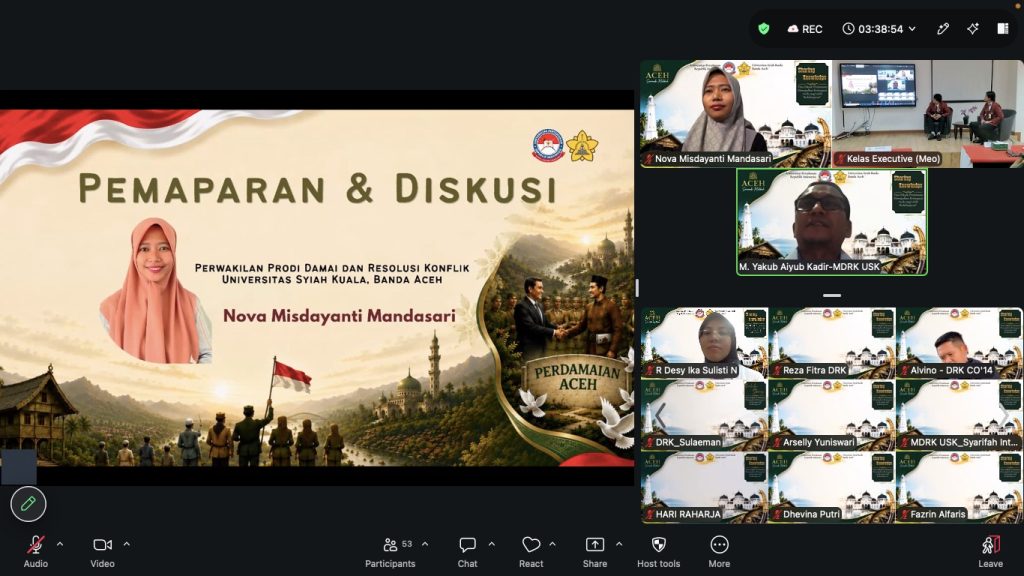Click the Perdamaian Aceh banner on slide
The image size is (1024, 576).
pos(577,377)
